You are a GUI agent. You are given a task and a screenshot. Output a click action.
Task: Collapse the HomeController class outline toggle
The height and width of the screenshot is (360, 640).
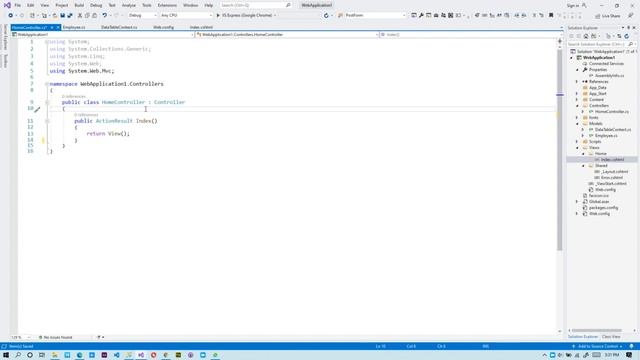(x=47, y=102)
